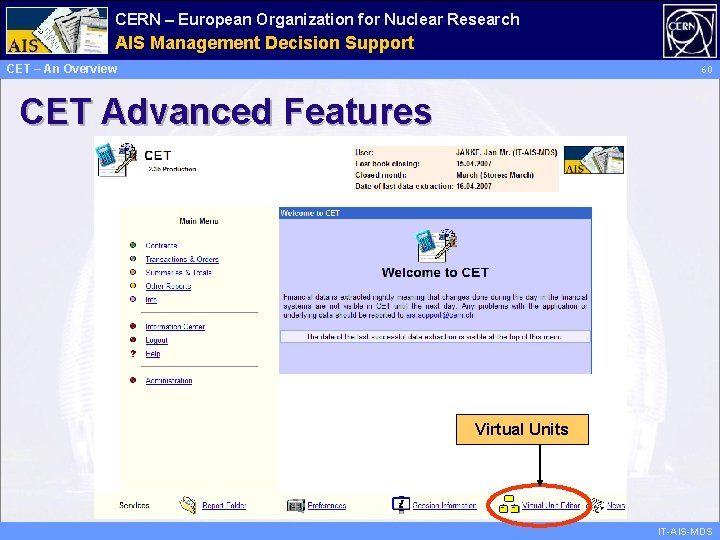The width and height of the screenshot is (720, 540).
Task: Open the Administration link
Action: 169,381
